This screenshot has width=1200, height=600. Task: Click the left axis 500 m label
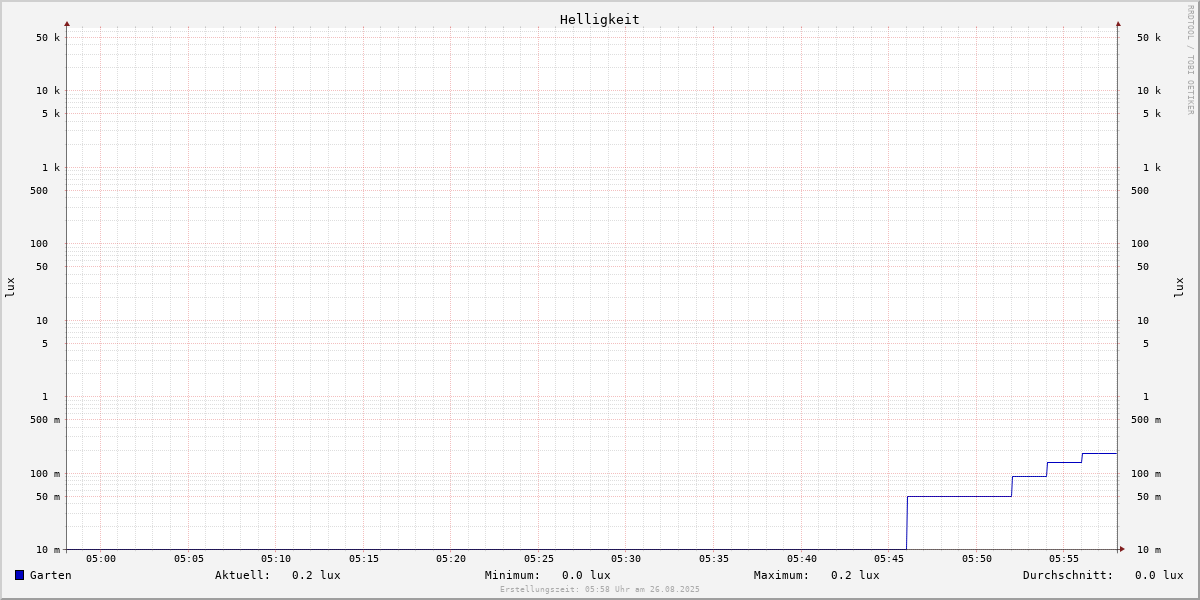pyautogui.click(x=45, y=420)
